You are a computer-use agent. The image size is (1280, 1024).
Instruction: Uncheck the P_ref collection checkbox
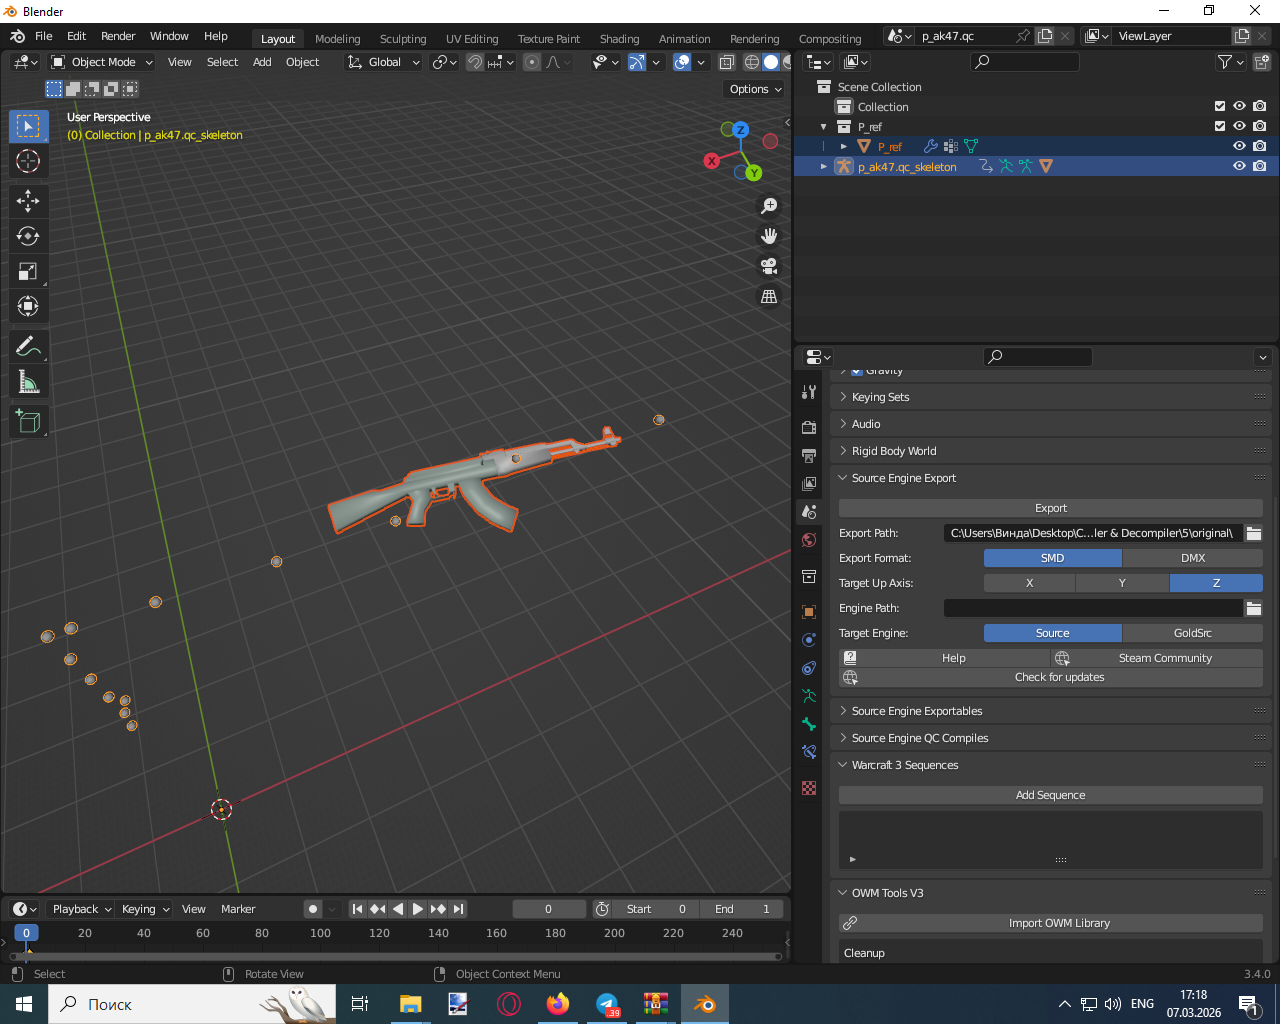(x=1219, y=126)
